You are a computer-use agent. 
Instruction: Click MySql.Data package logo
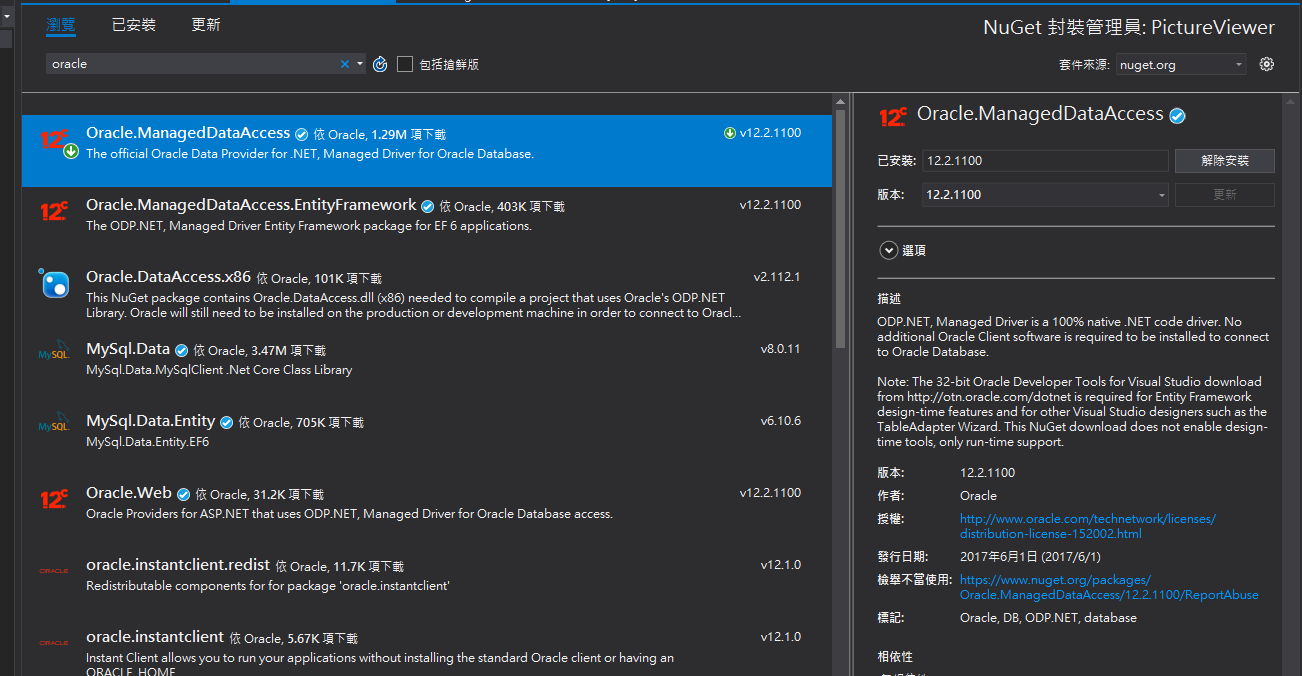(x=54, y=355)
